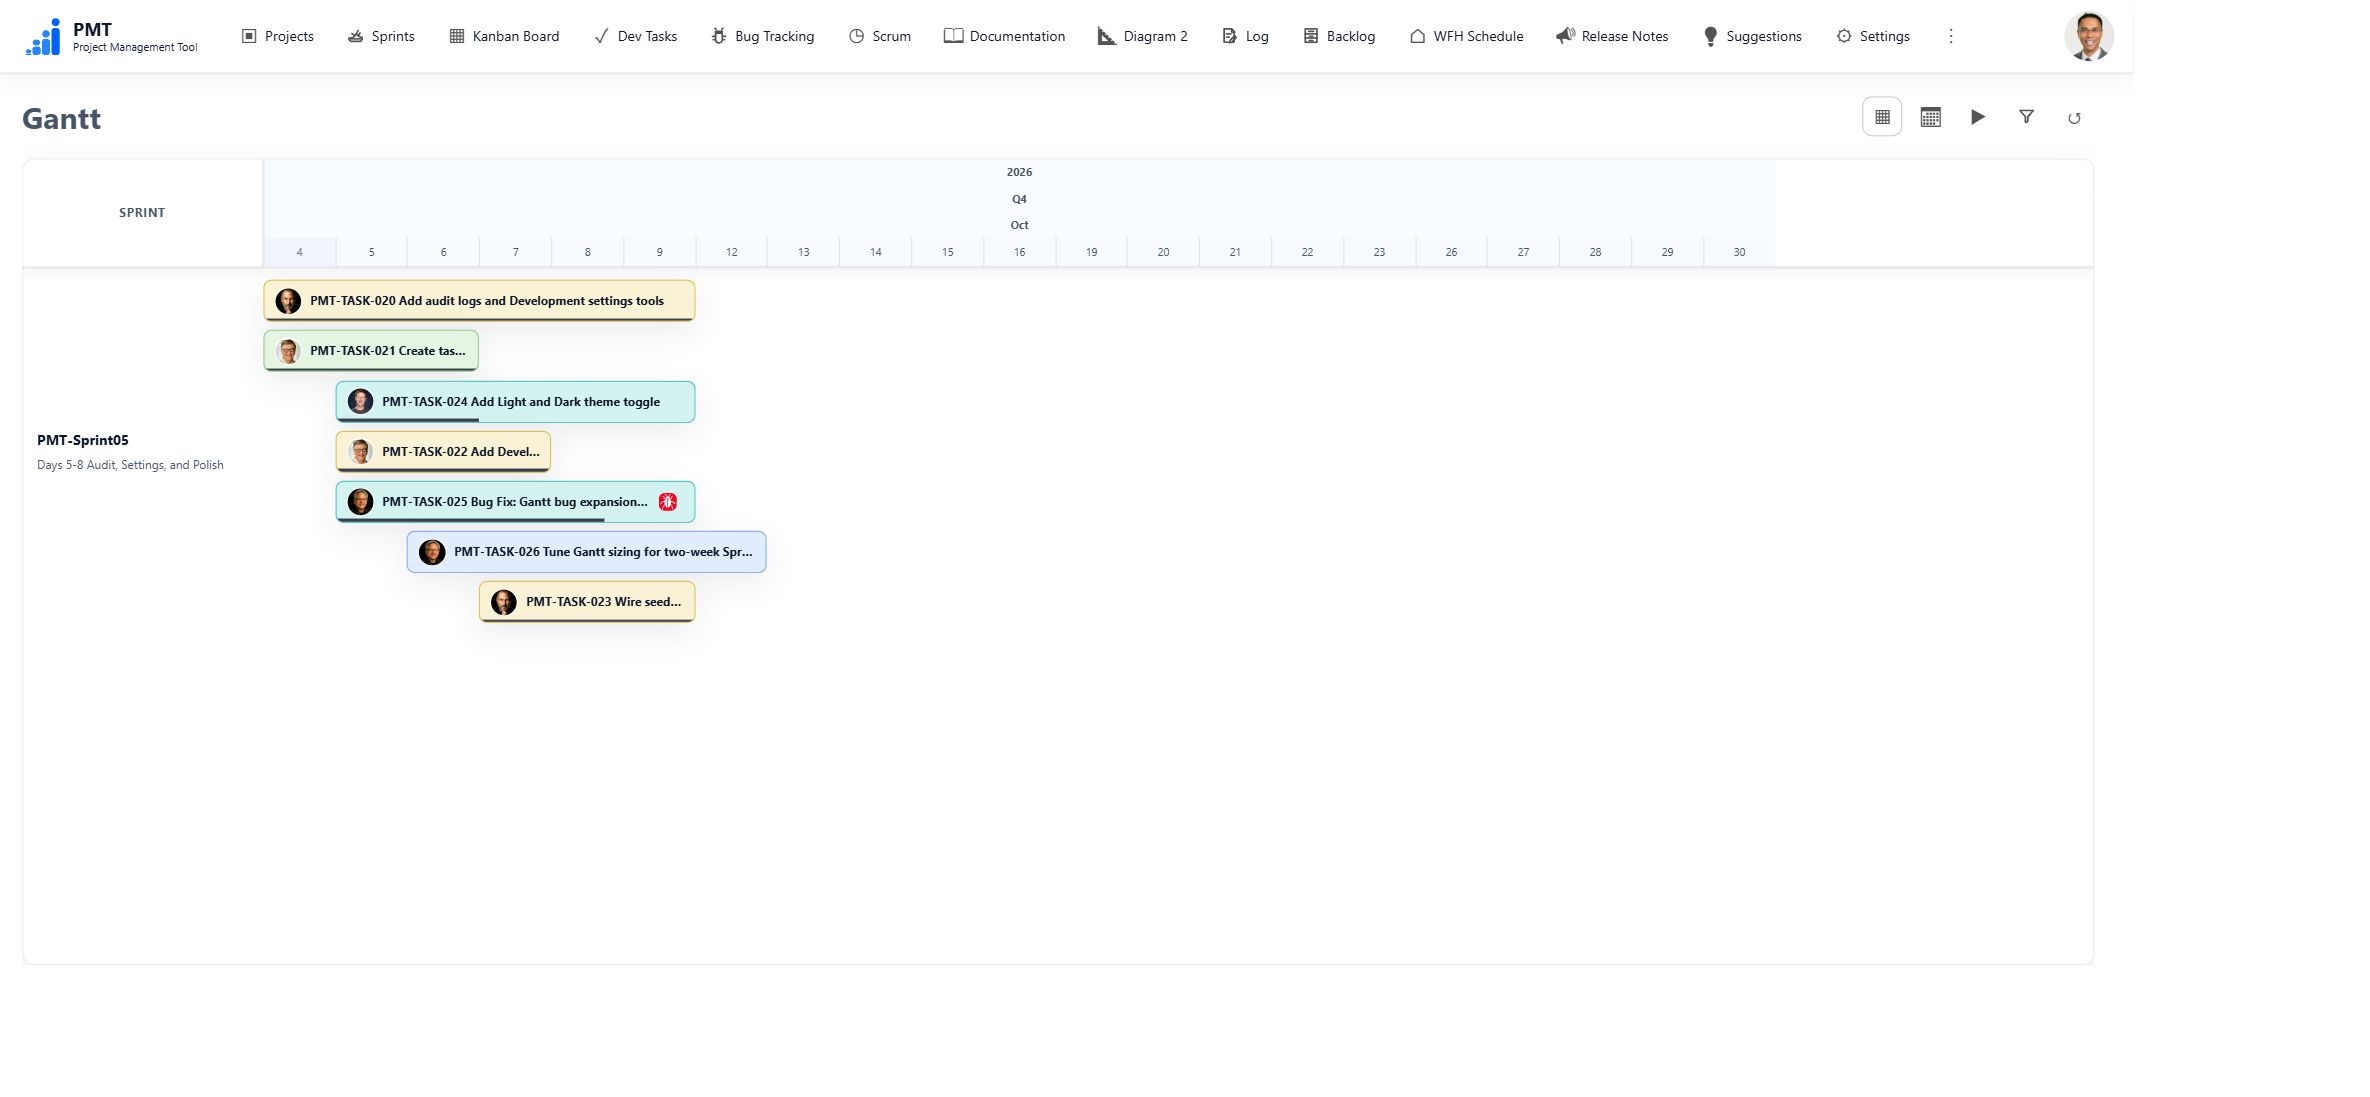
Task: Select the PMT-TASK-023 Wire seed bar
Action: click(x=587, y=602)
